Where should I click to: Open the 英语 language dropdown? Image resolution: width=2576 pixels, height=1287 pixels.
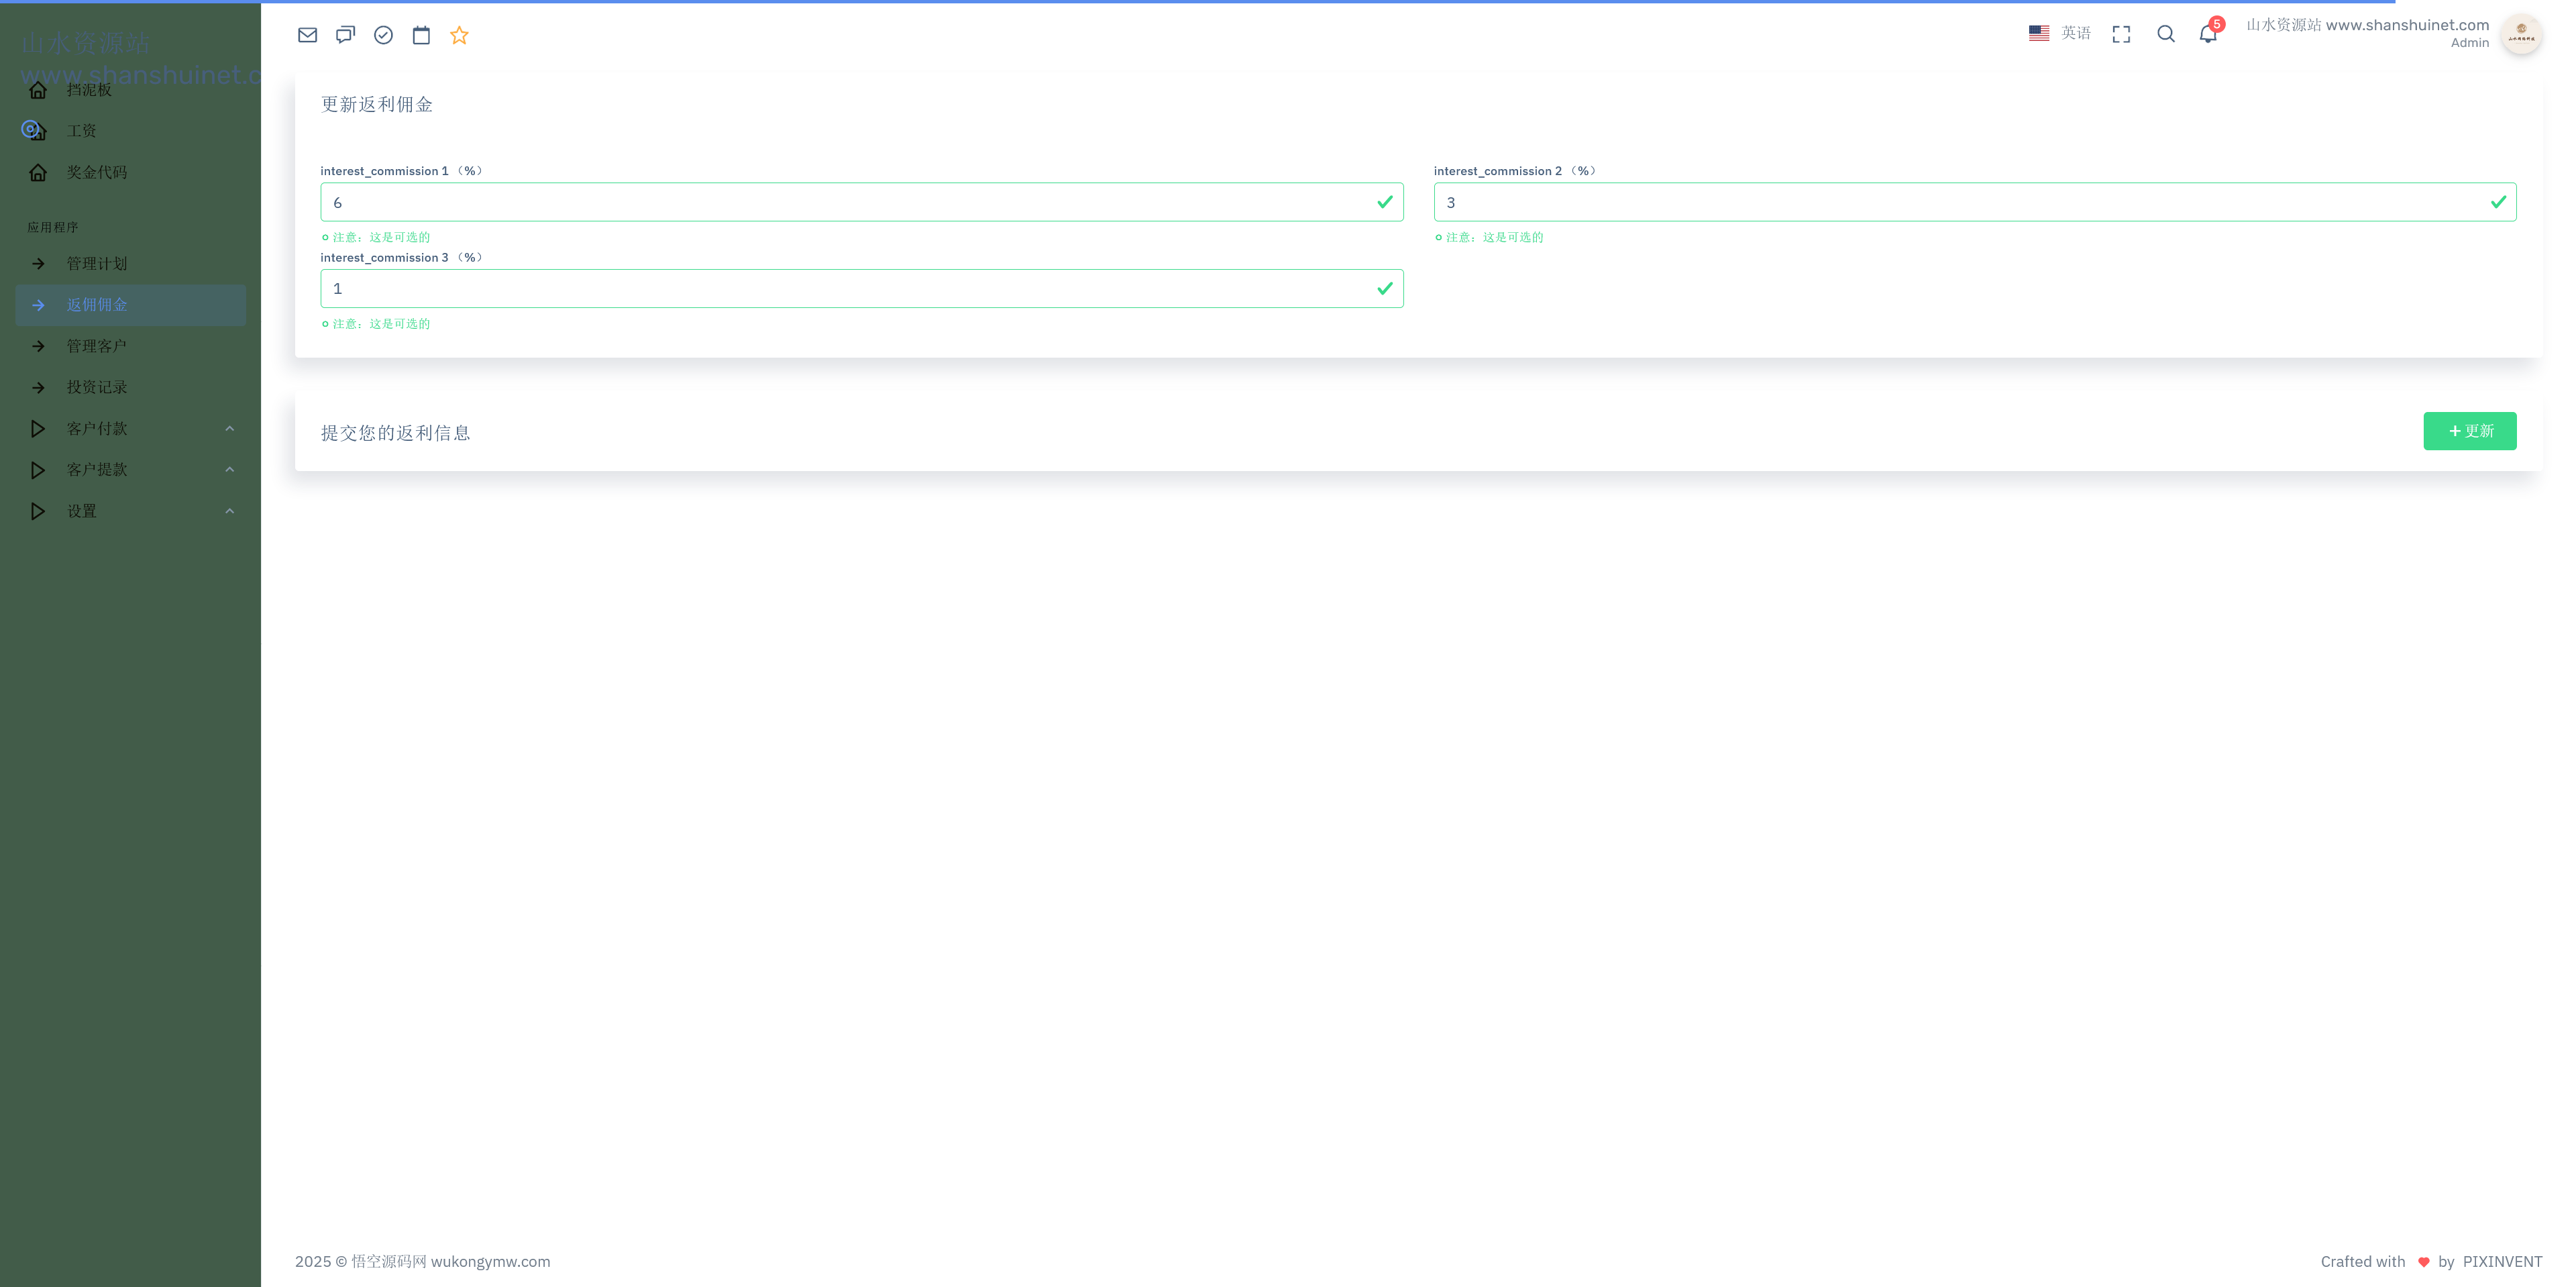click(x=2060, y=33)
